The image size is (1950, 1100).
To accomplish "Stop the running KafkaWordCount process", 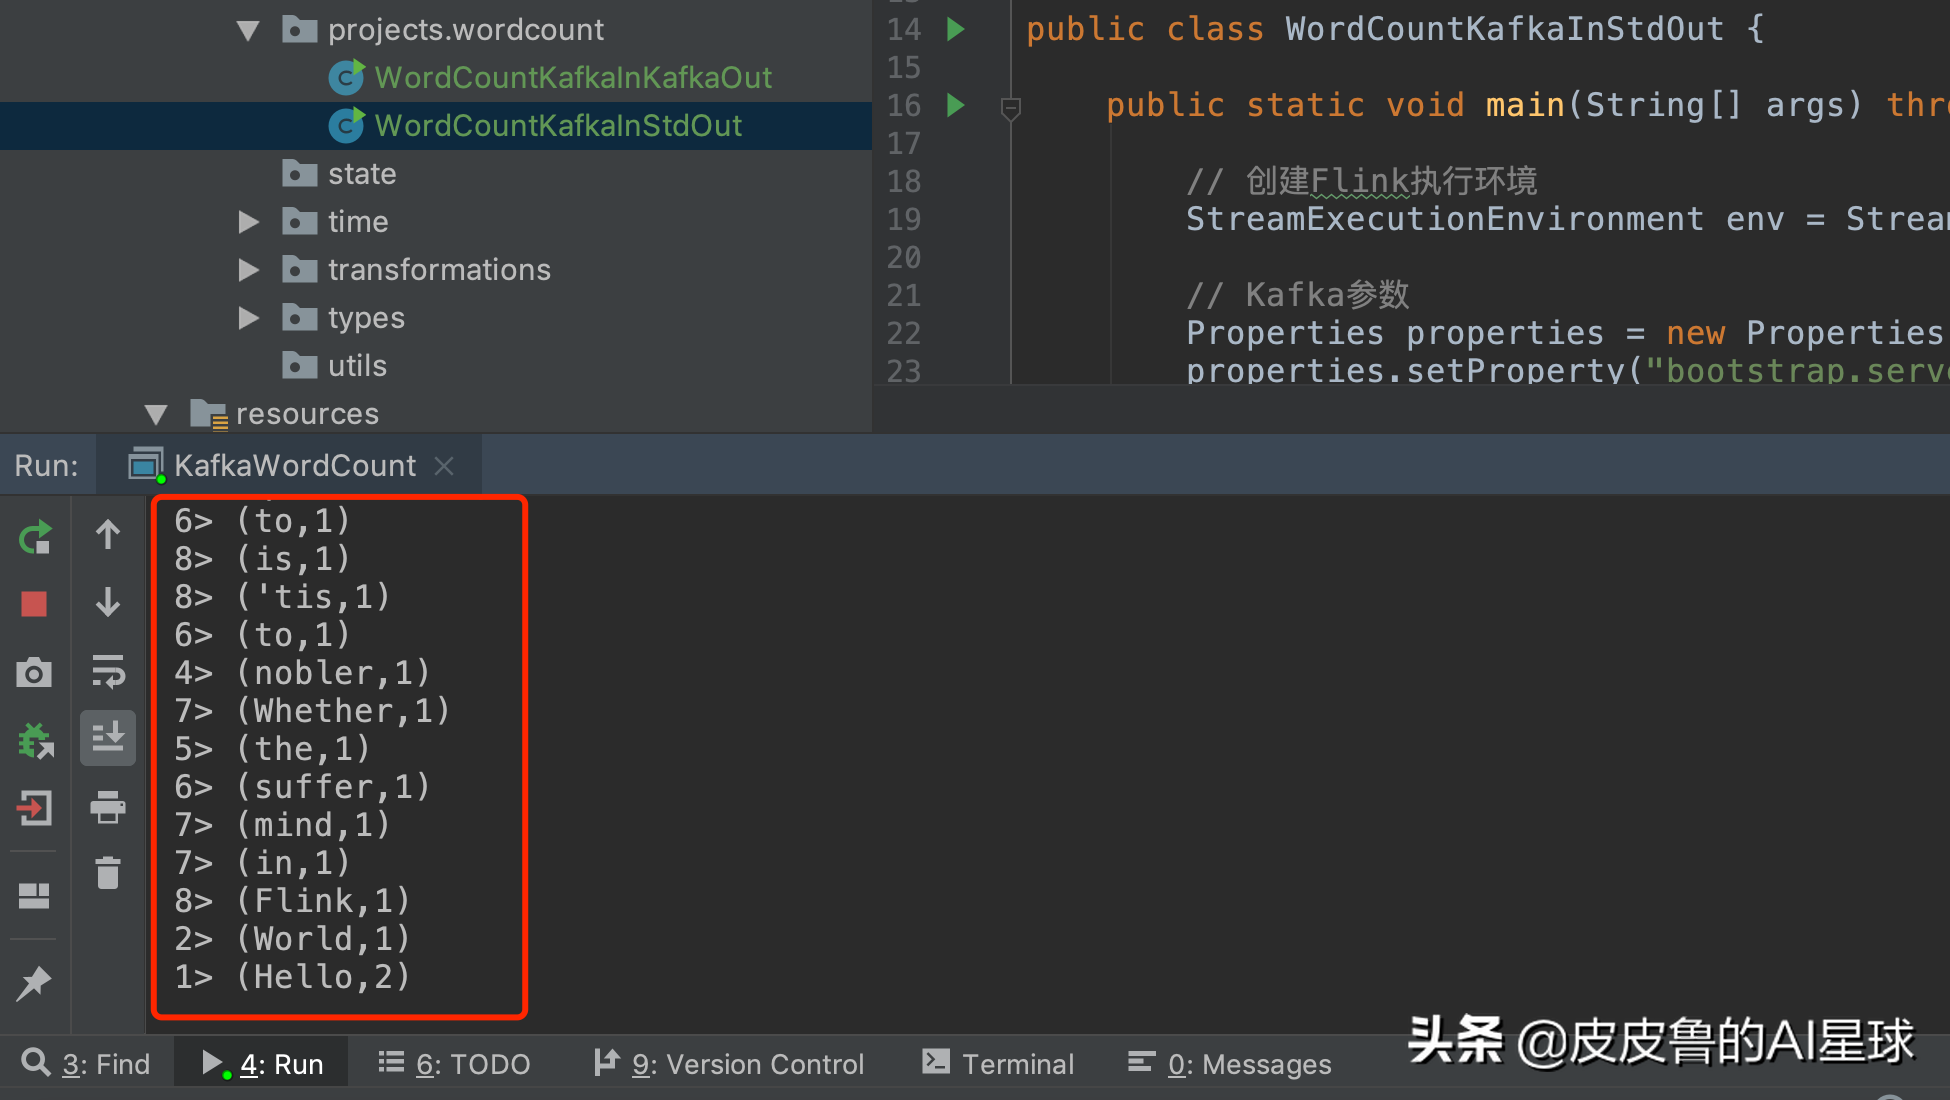I will (x=34, y=604).
